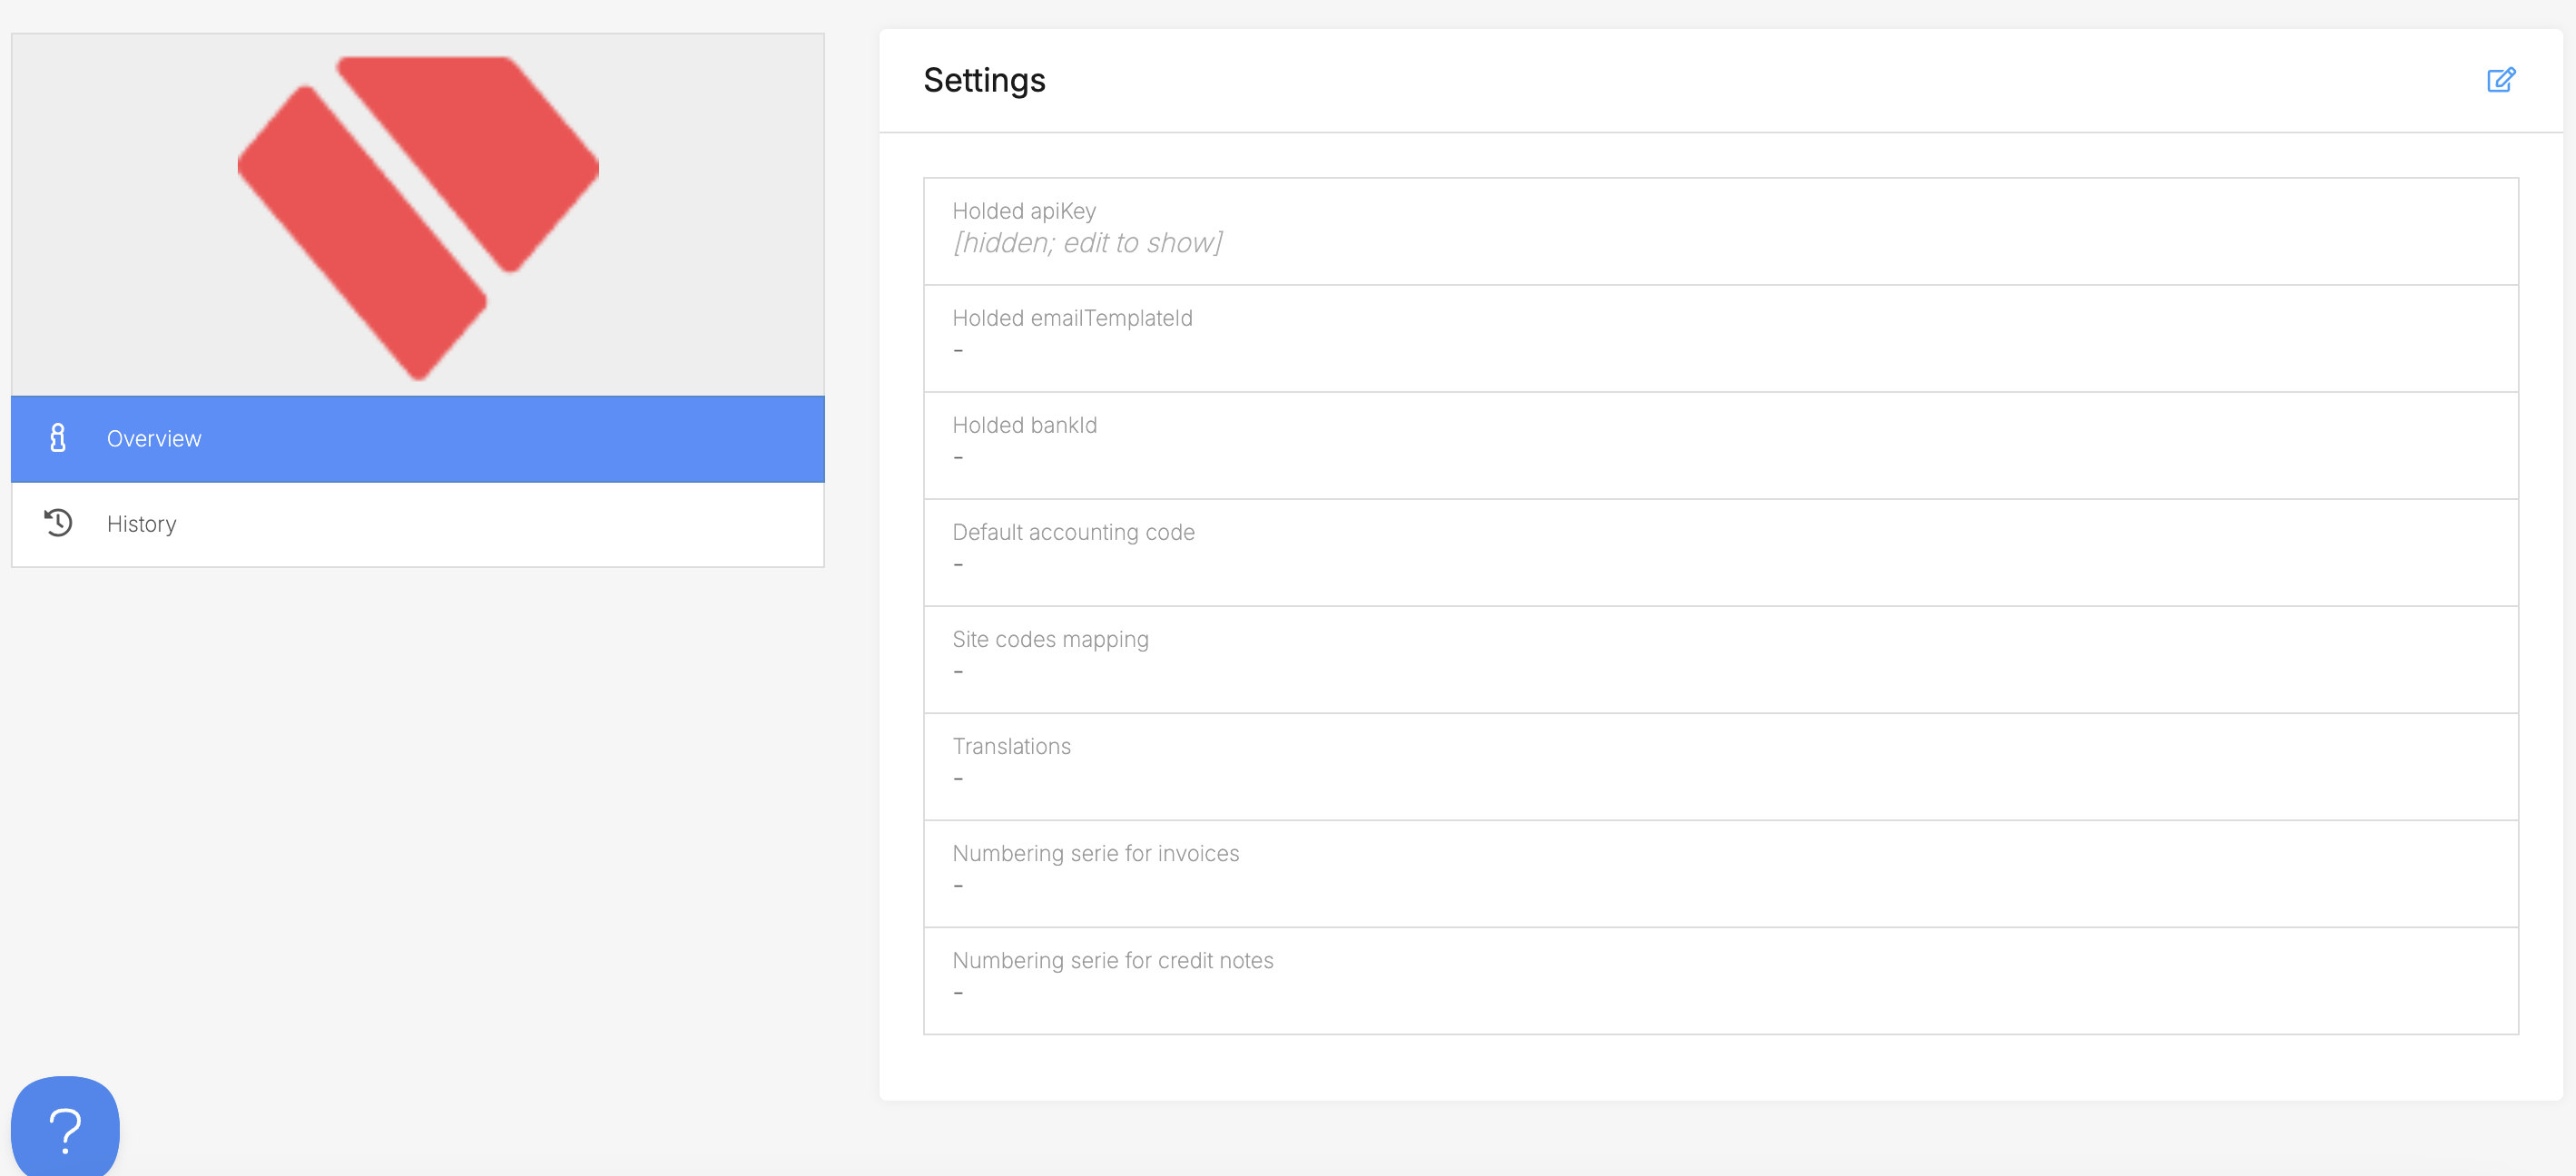
Task: Open the help question mark button
Action: tap(65, 1129)
